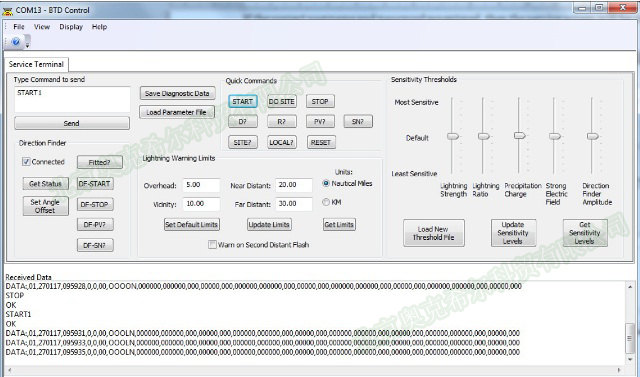The image size is (640, 377).
Task: Click the Far Distant limit field
Action: tap(294, 204)
